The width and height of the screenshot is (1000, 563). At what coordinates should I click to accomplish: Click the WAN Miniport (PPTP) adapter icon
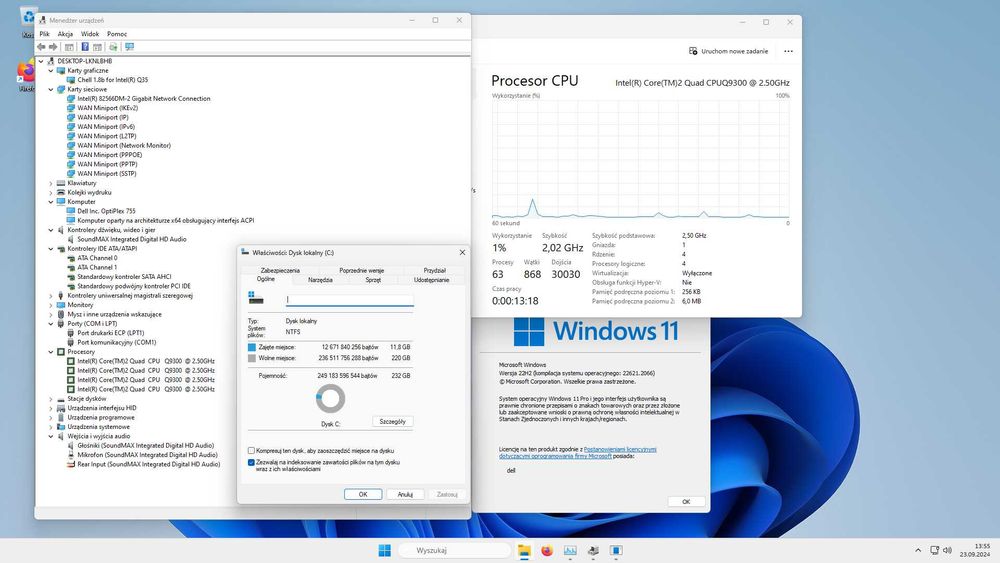click(x=71, y=165)
